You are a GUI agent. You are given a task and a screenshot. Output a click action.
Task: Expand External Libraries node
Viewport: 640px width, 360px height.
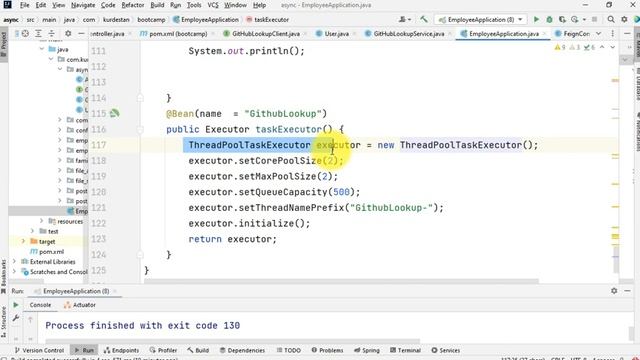coord(14,261)
